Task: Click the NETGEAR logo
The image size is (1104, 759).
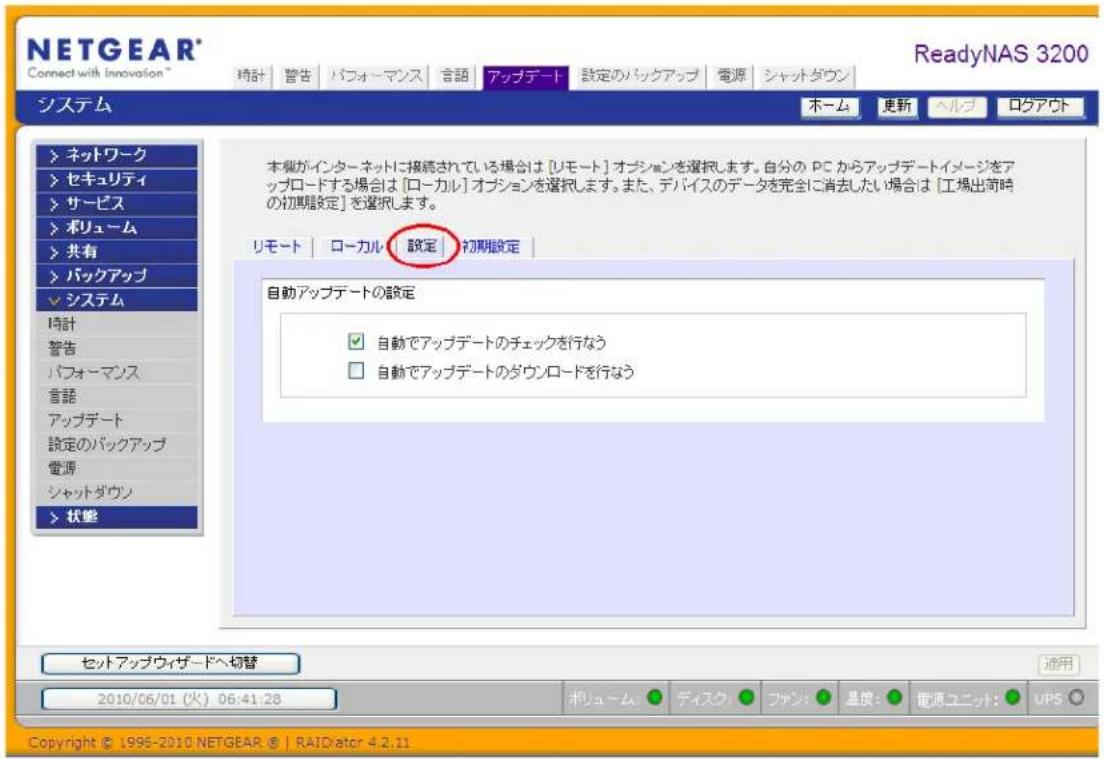Action: [114, 57]
